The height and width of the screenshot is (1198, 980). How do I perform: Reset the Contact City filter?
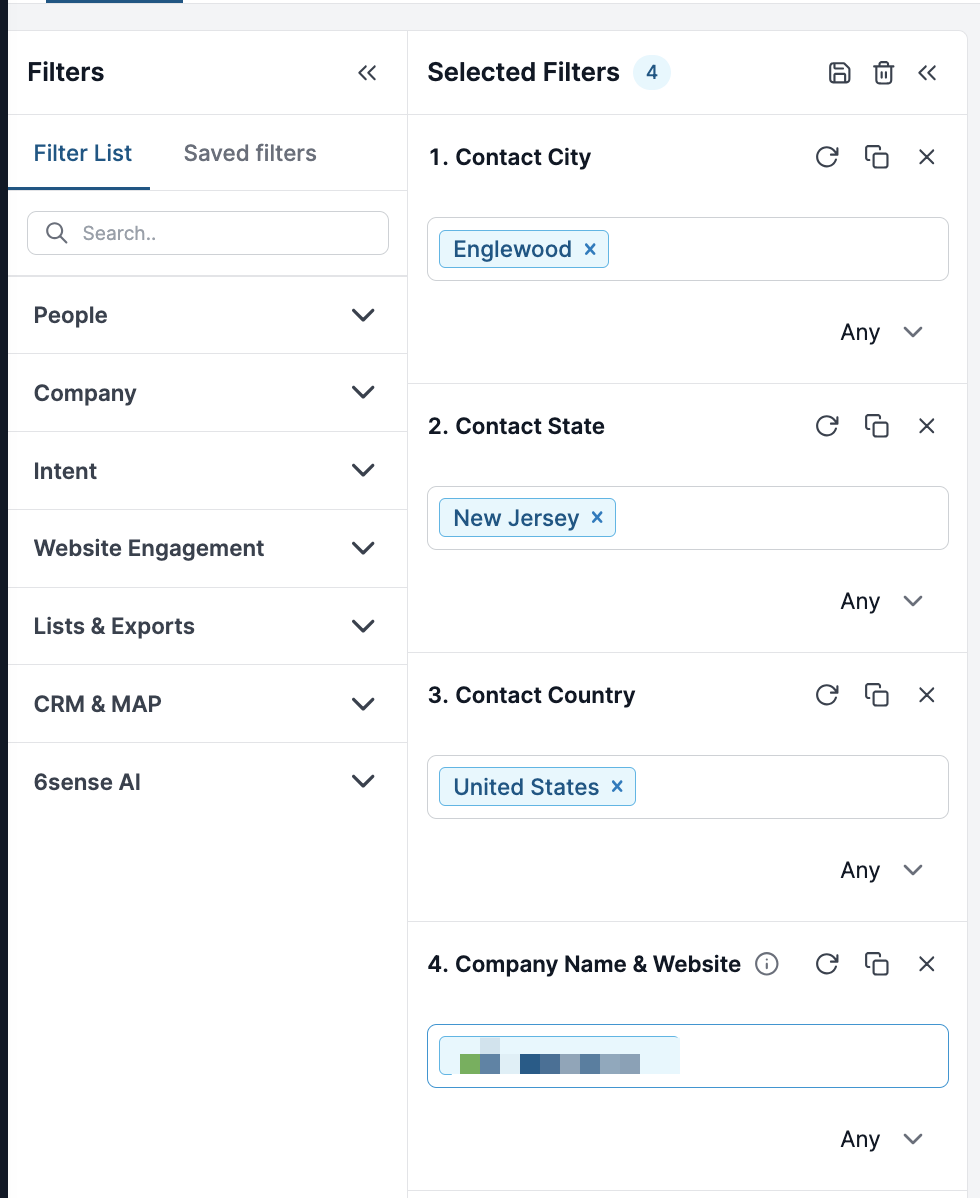(827, 157)
